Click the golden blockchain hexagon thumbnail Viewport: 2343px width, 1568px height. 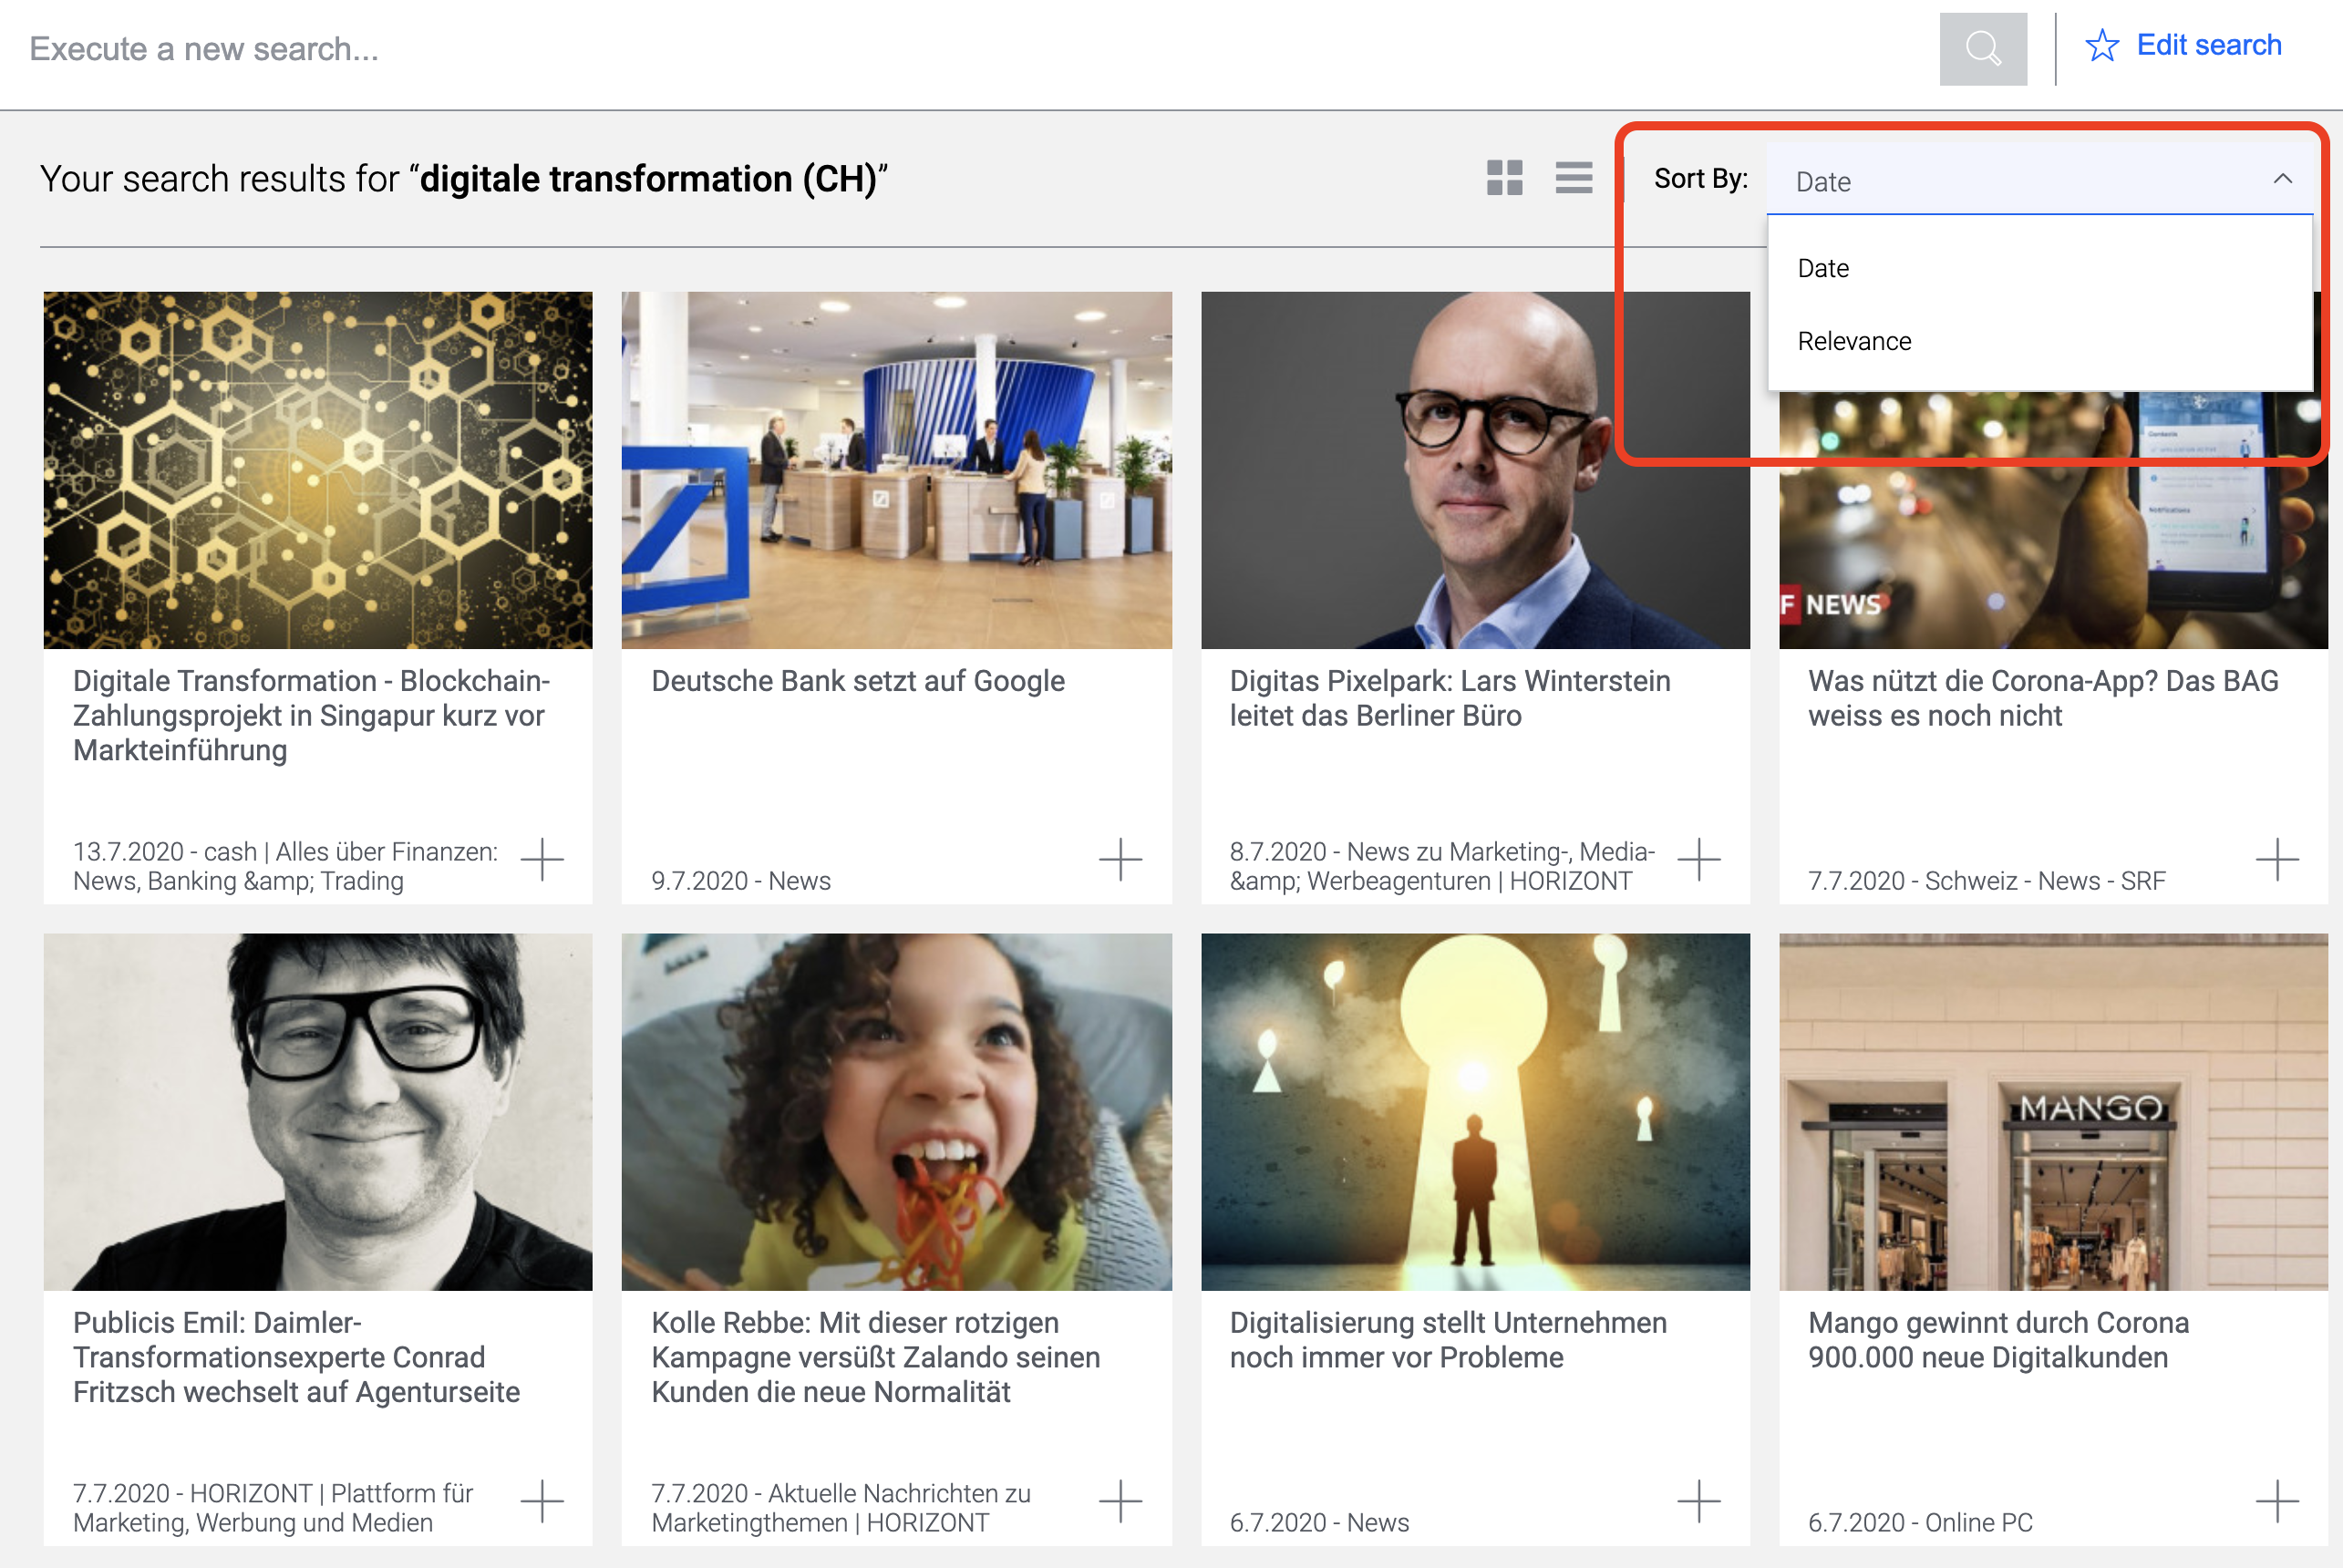318,470
